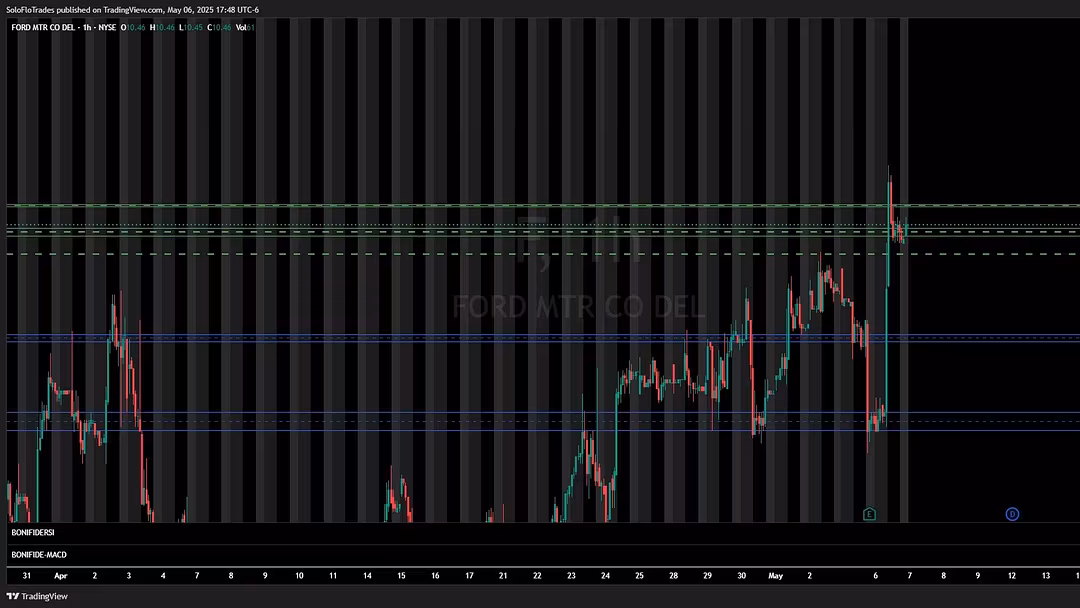
Task: Click the 'FORD MTR CO DEL' symbol title
Action: click(43, 28)
